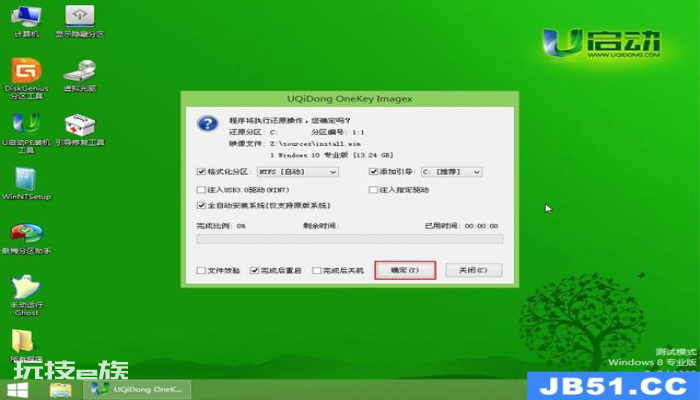Click the 分区编号: 1:1 text

coord(338,132)
